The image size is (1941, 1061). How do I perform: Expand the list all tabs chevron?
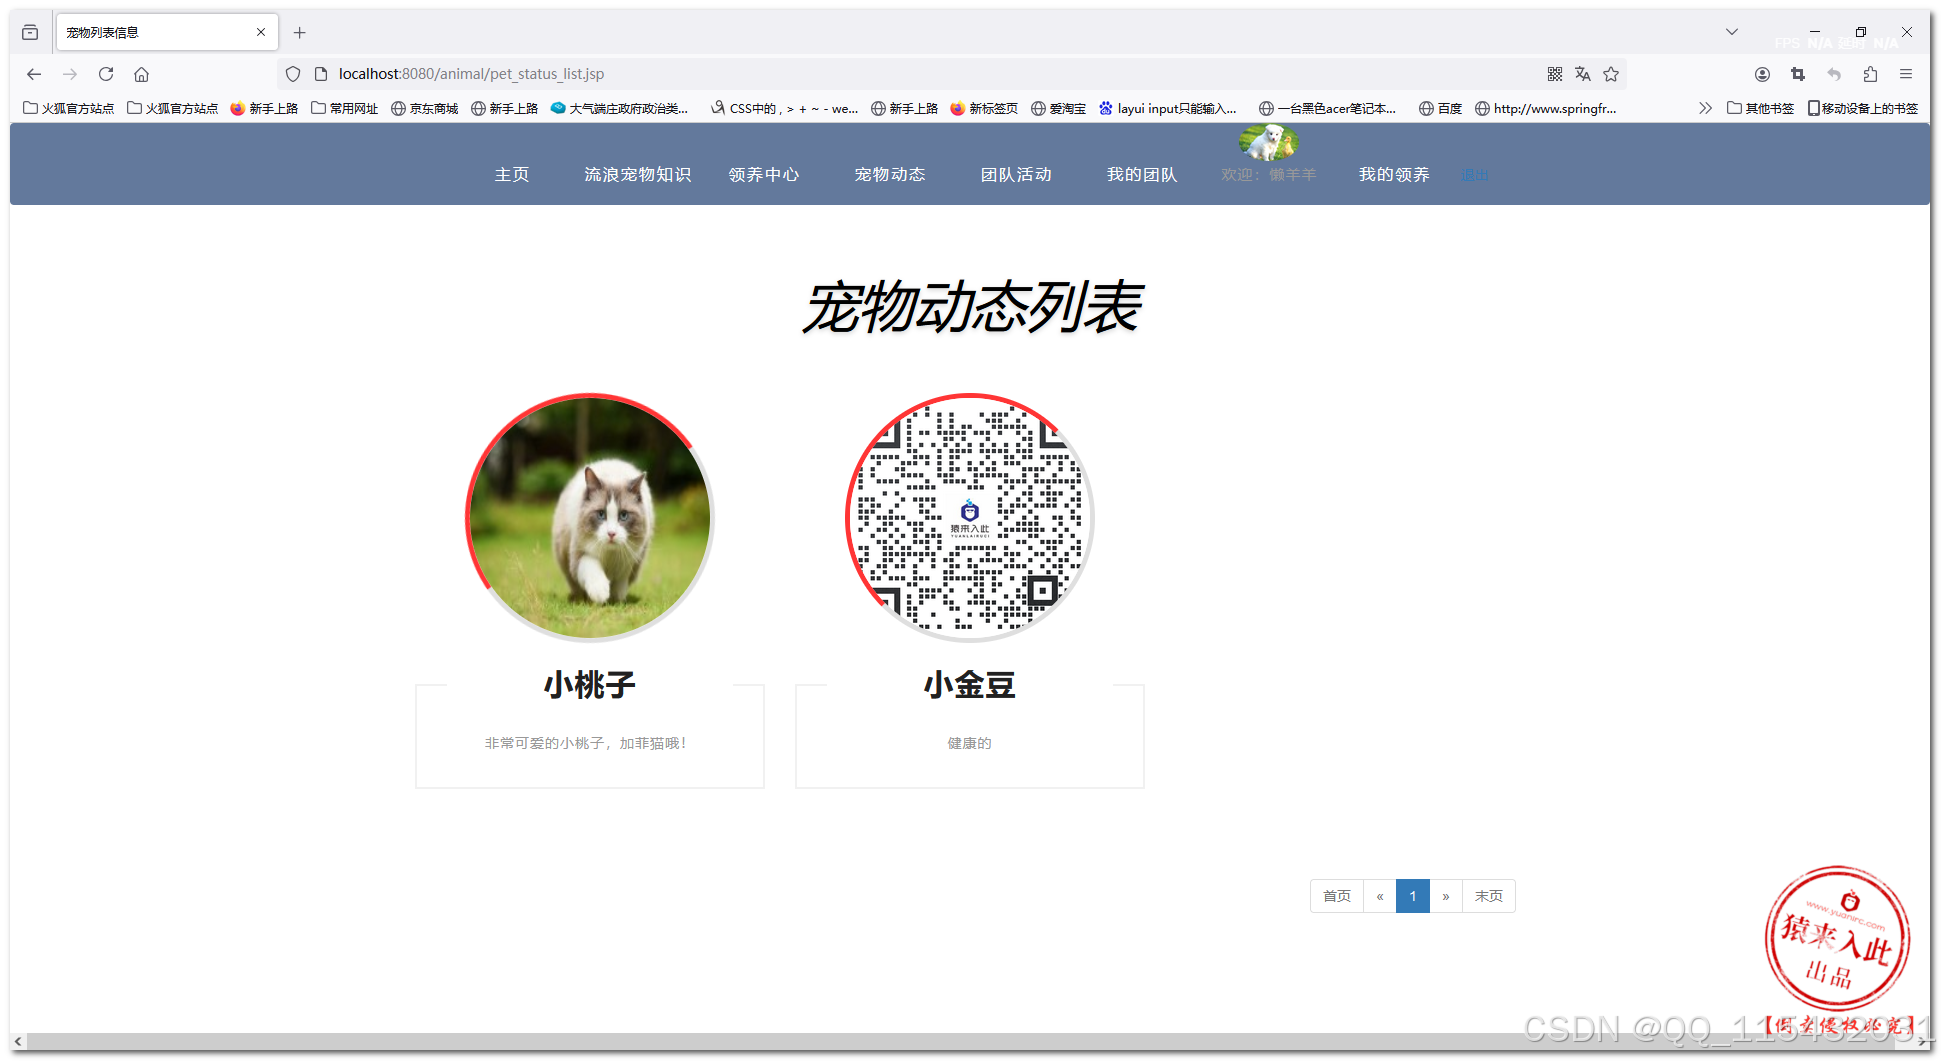point(1732,32)
